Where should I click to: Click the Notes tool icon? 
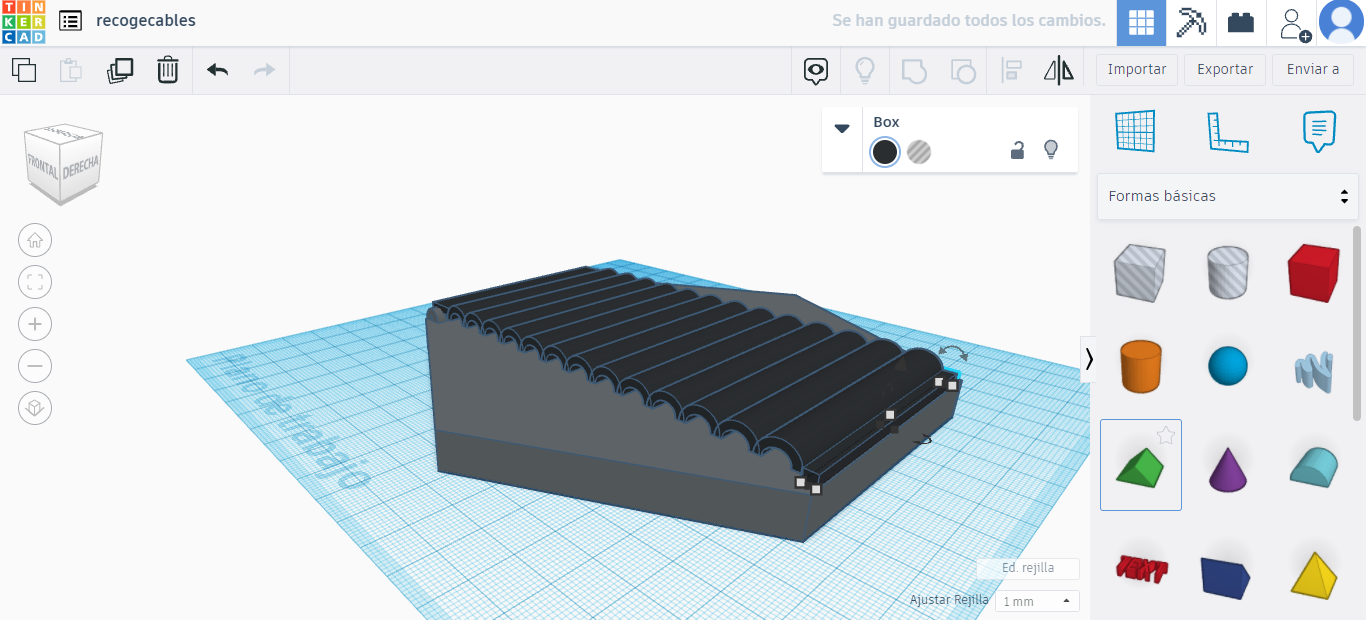tap(1320, 131)
